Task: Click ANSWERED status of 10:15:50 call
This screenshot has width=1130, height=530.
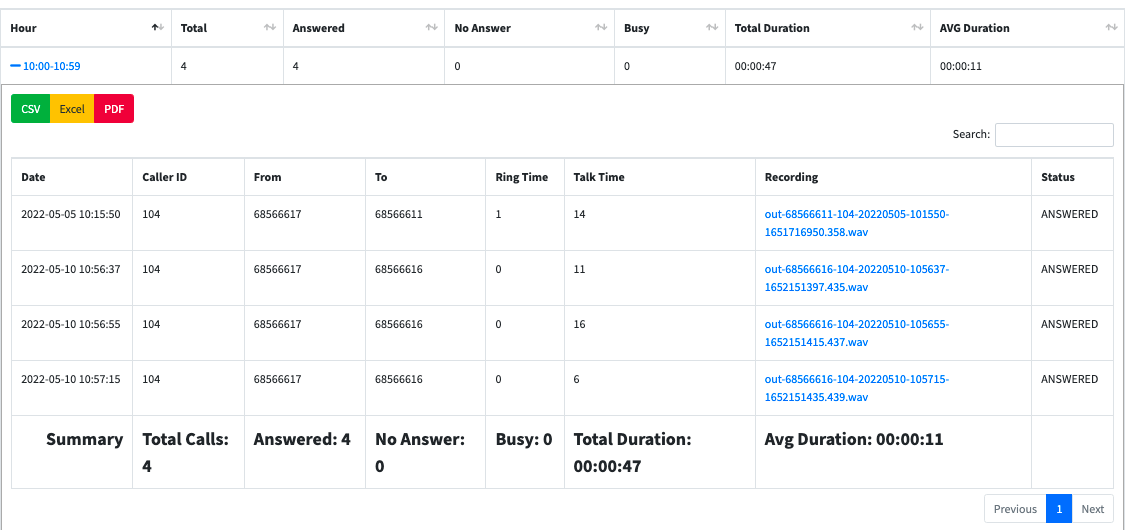Action: pos(1069,214)
